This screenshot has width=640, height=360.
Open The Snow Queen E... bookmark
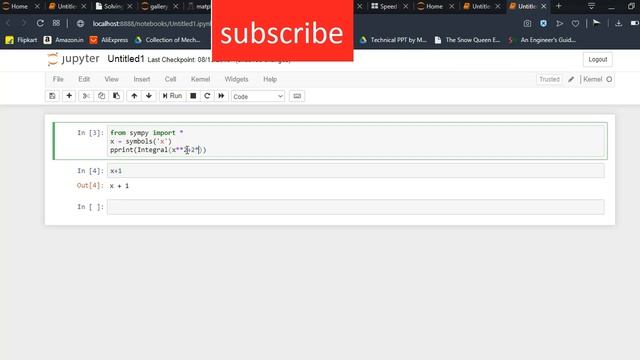pyautogui.click(x=467, y=40)
